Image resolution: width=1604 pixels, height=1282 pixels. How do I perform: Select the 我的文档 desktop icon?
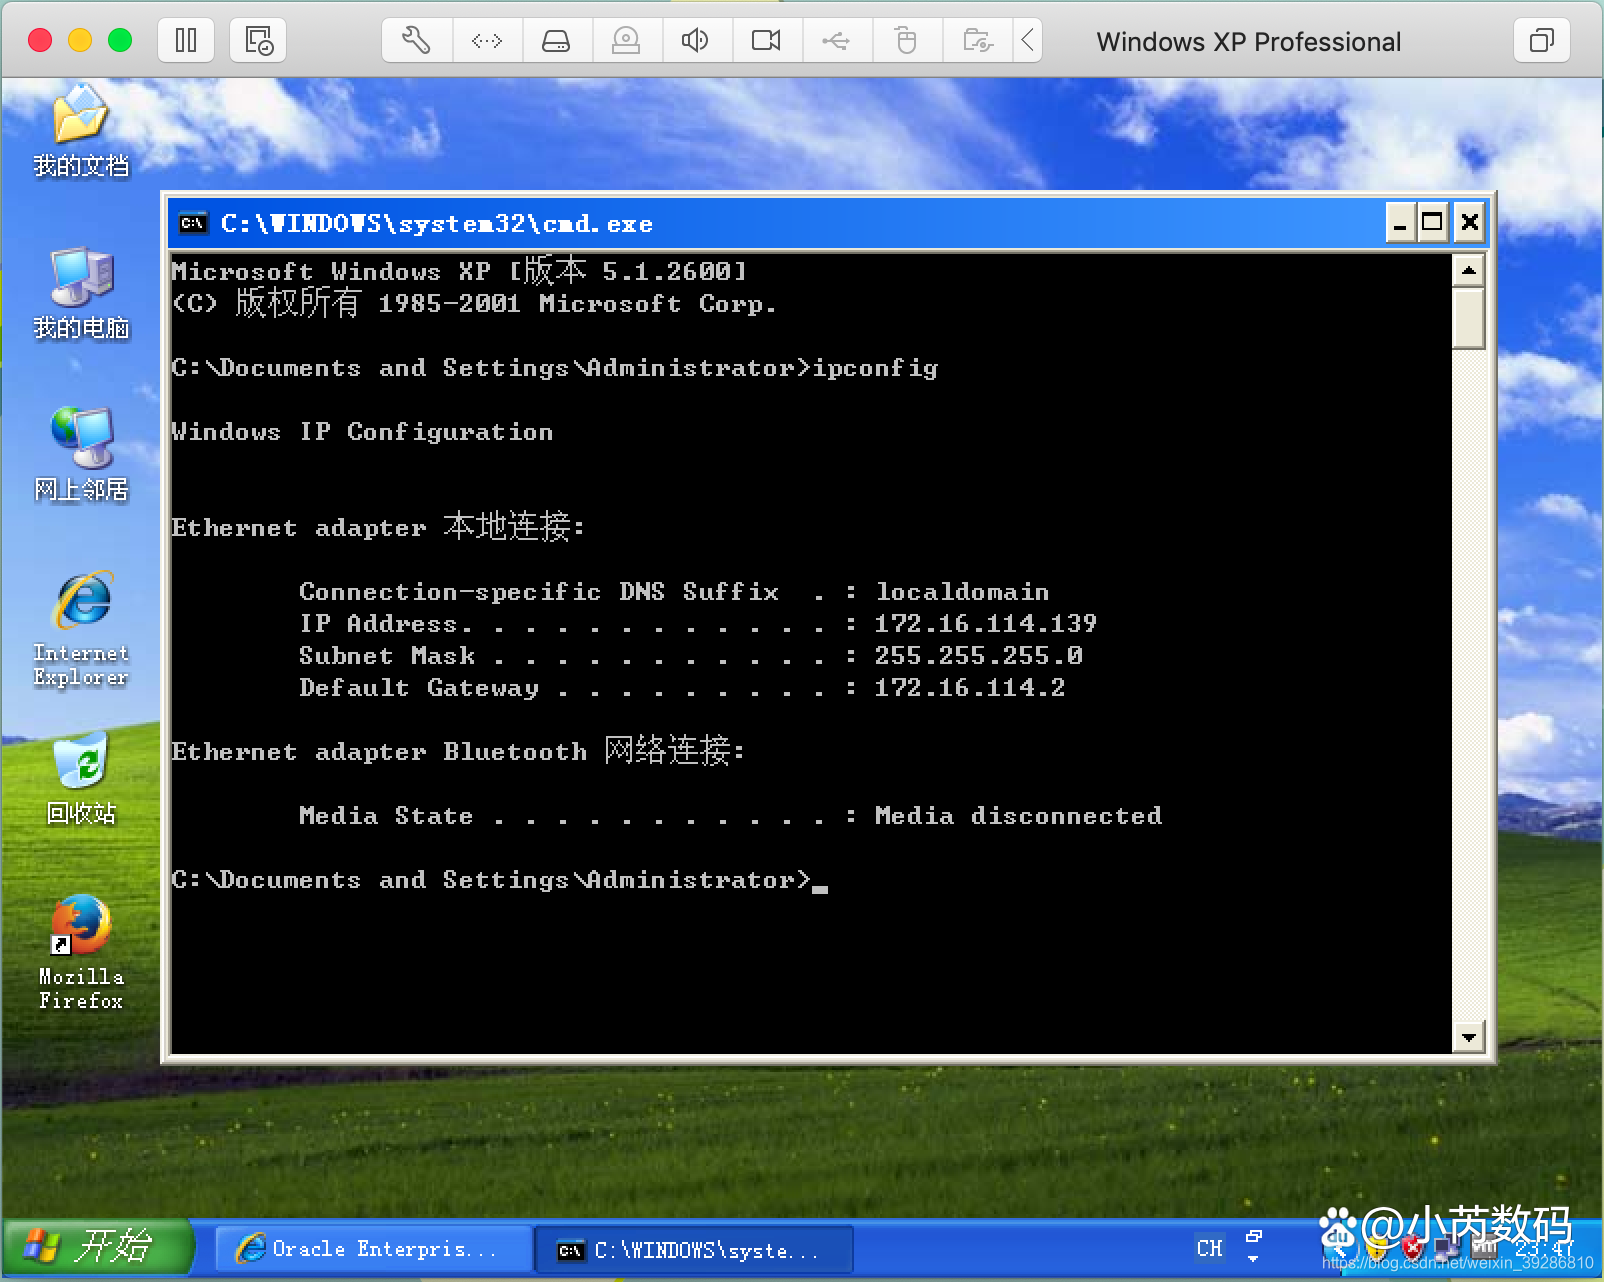click(81, 131)
